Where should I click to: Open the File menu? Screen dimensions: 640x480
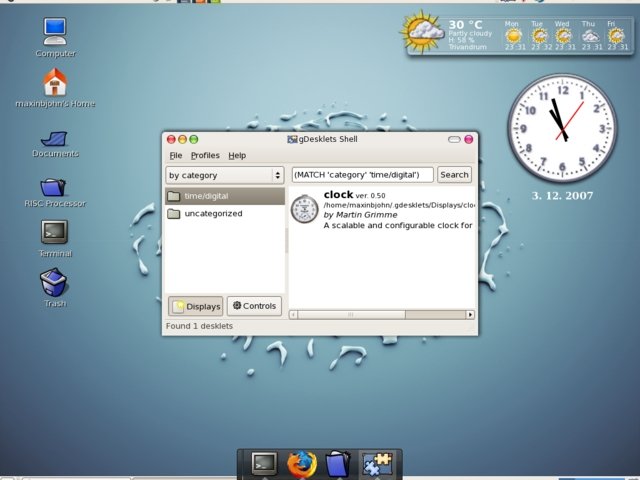[176, 156]
